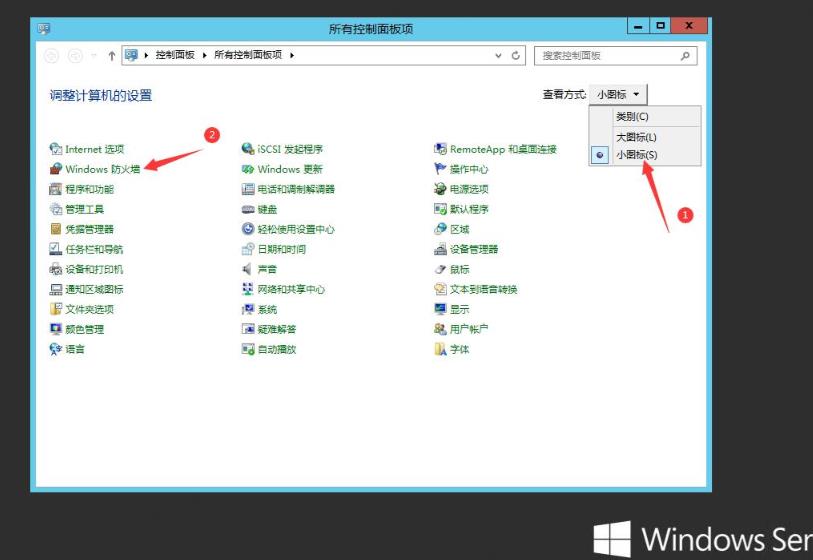Focus the 搜索控制面板 search box
The image size is (813, 560).
point(615,55)
